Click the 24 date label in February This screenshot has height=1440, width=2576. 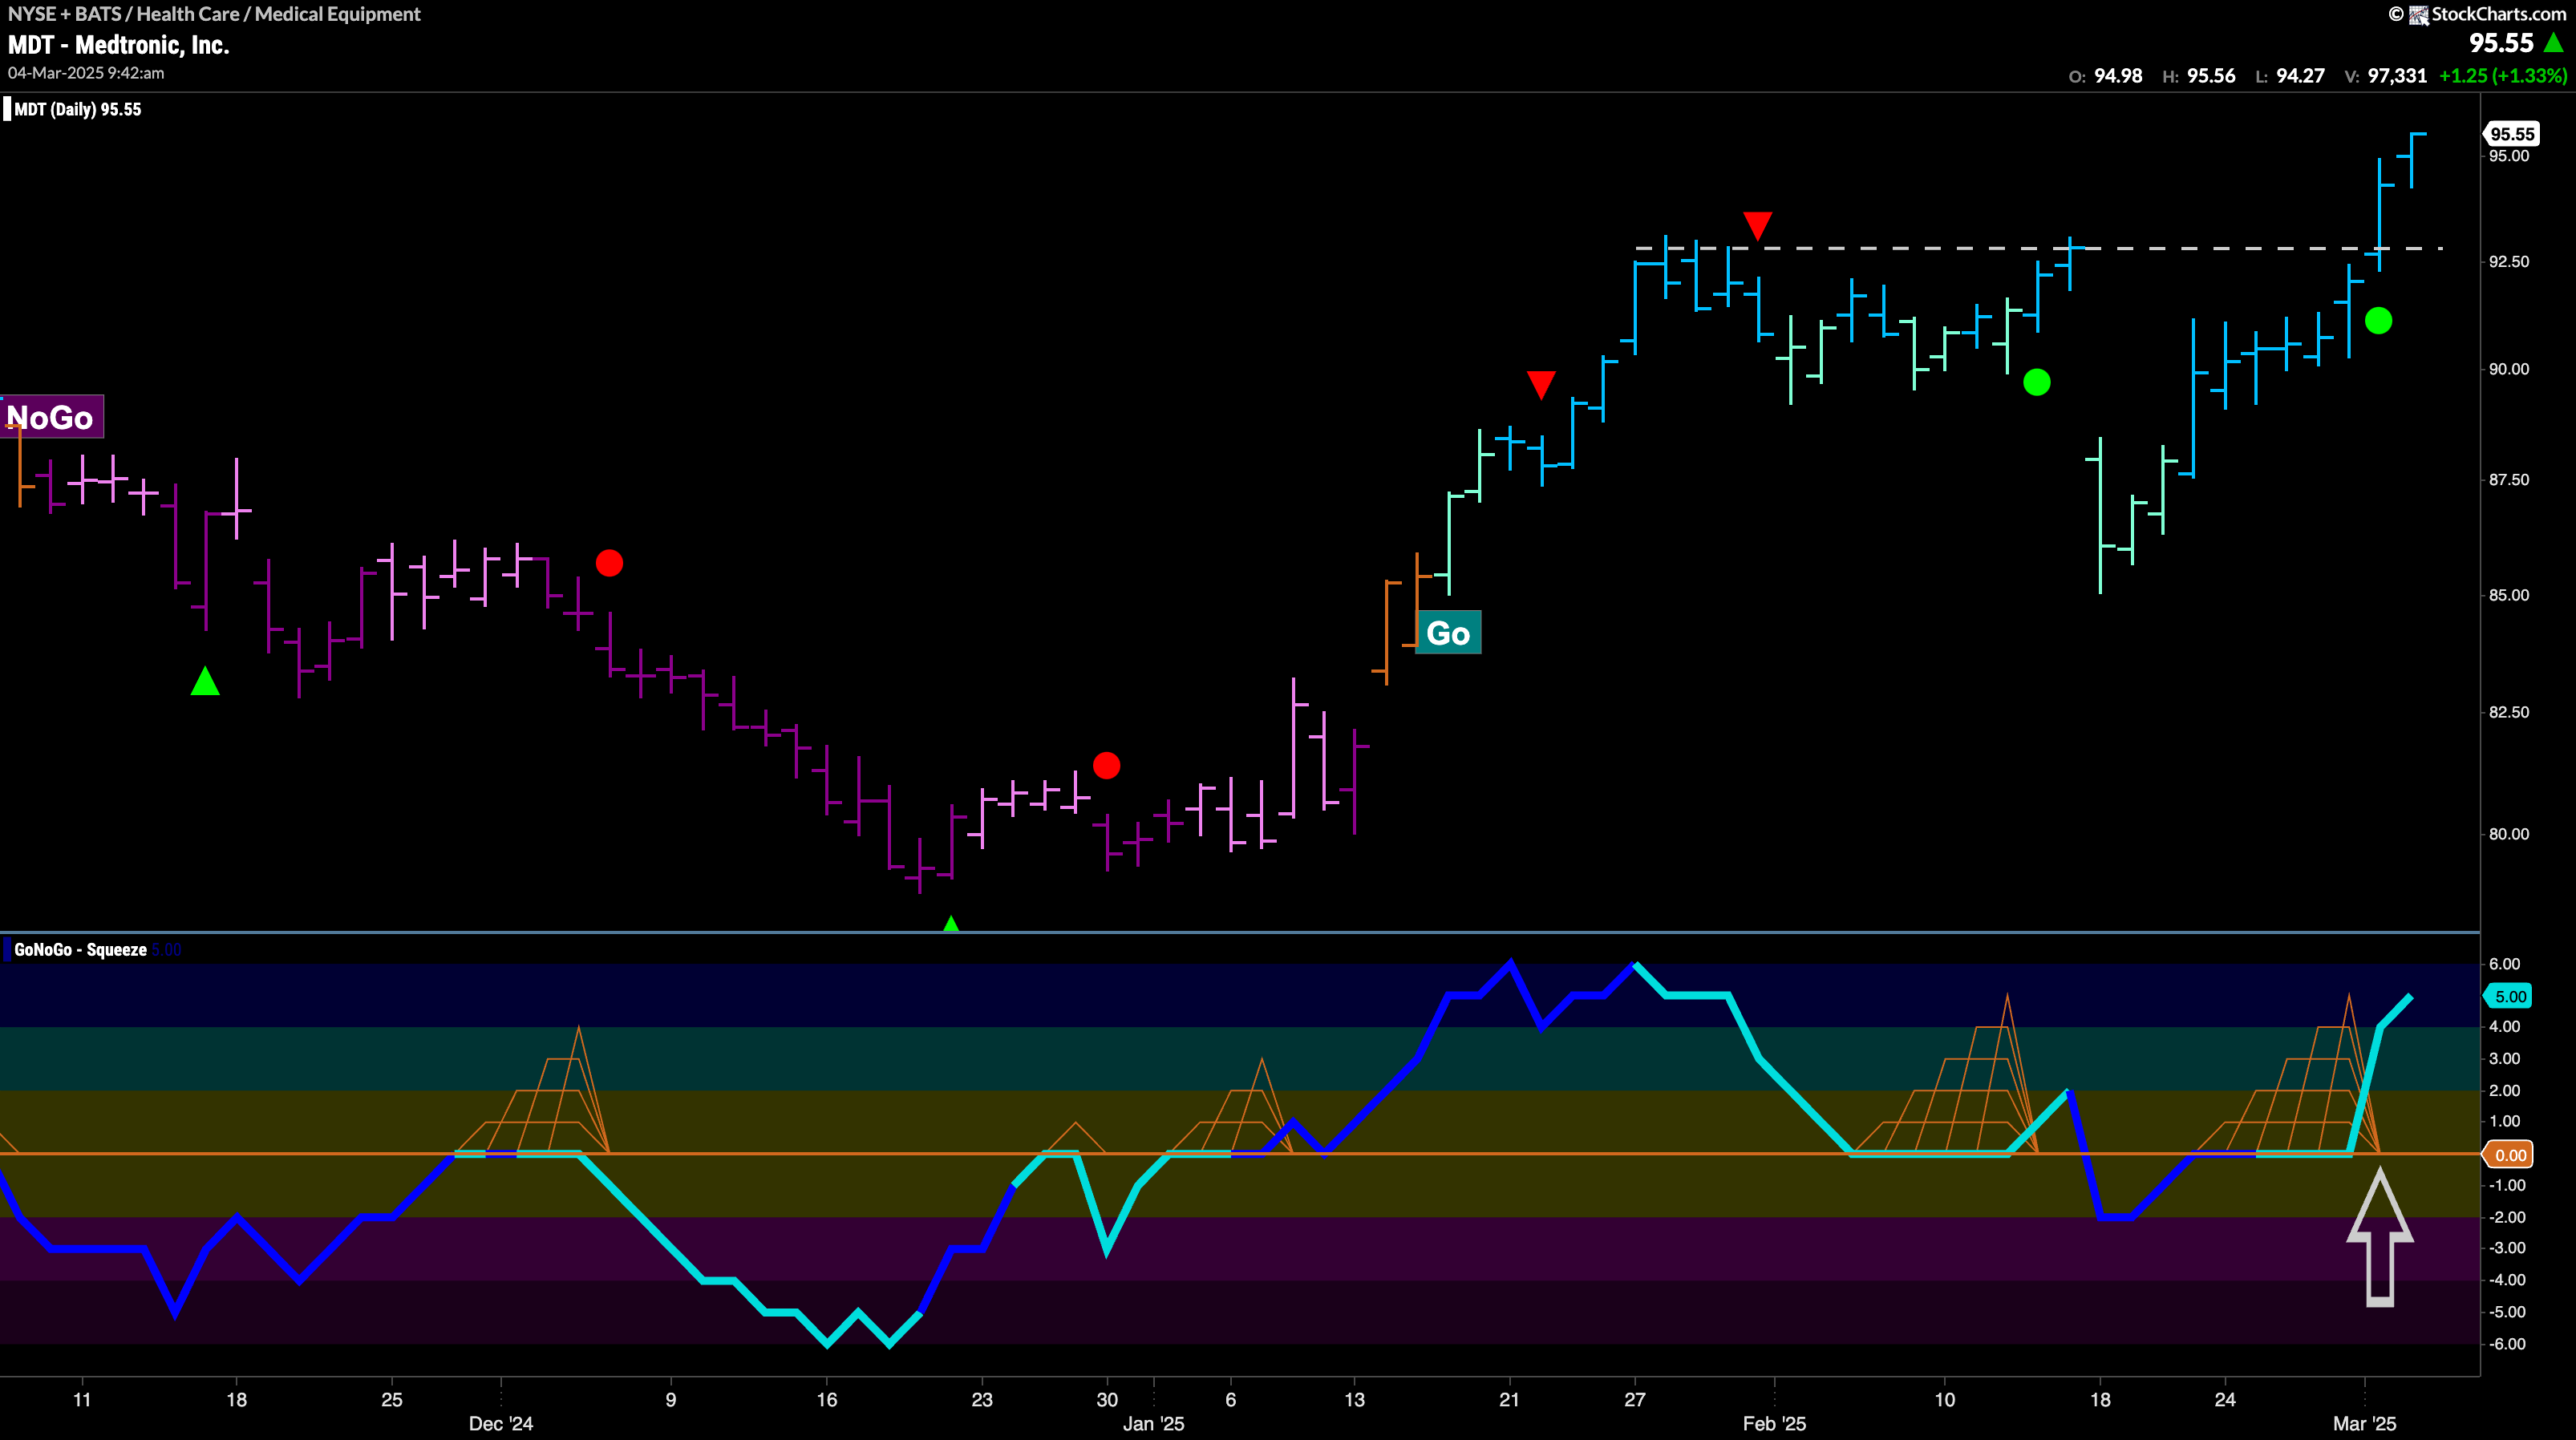[x=2225, y=1400]
